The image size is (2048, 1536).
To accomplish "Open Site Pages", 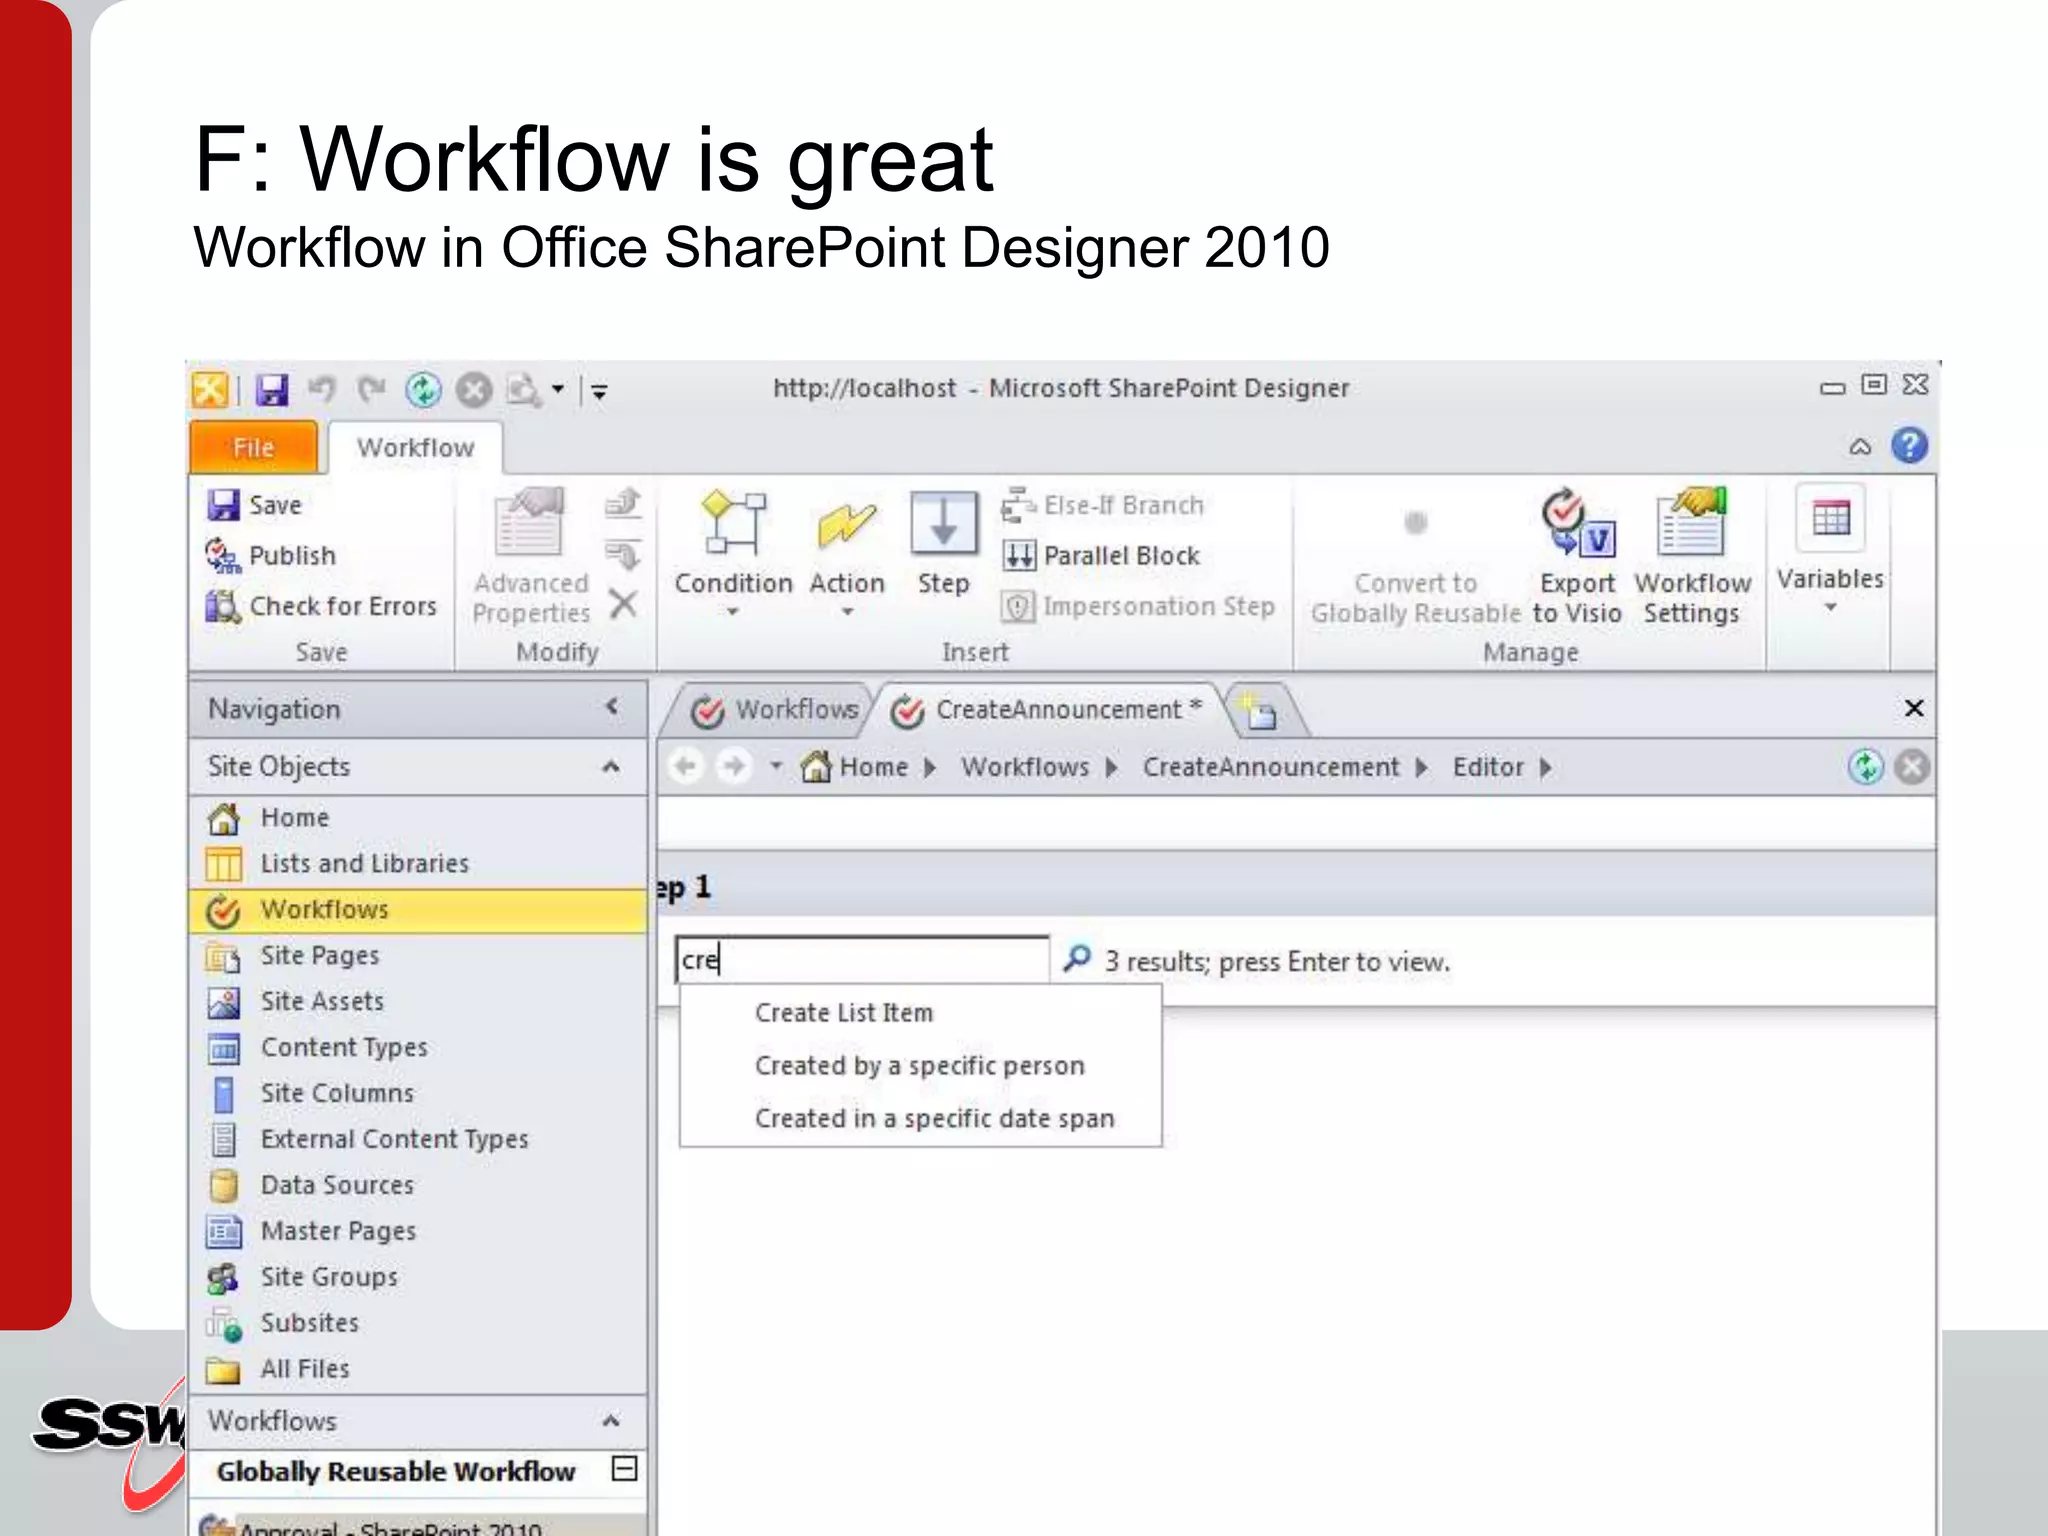I will tap(418, 956).
